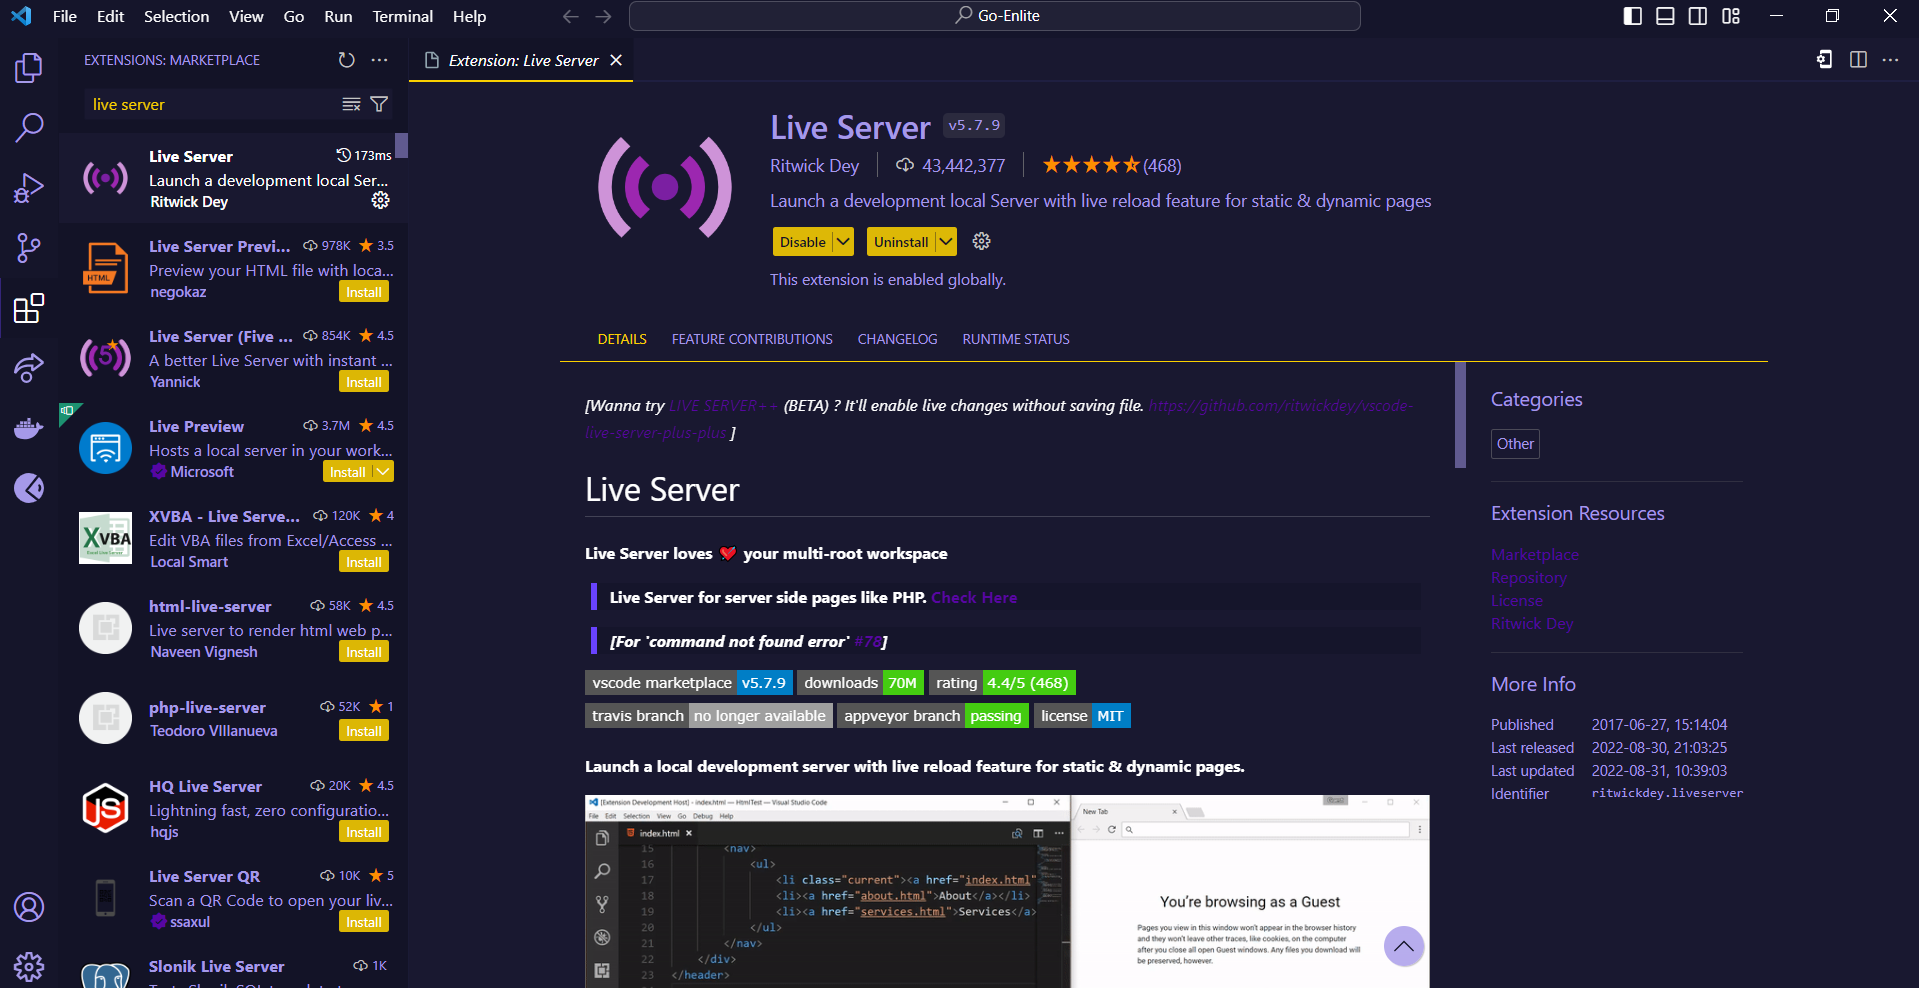This screenshot has width=1919, height=988.
Task: Open Live Preview Install dropdown arrow
Action: coord(383,472)
